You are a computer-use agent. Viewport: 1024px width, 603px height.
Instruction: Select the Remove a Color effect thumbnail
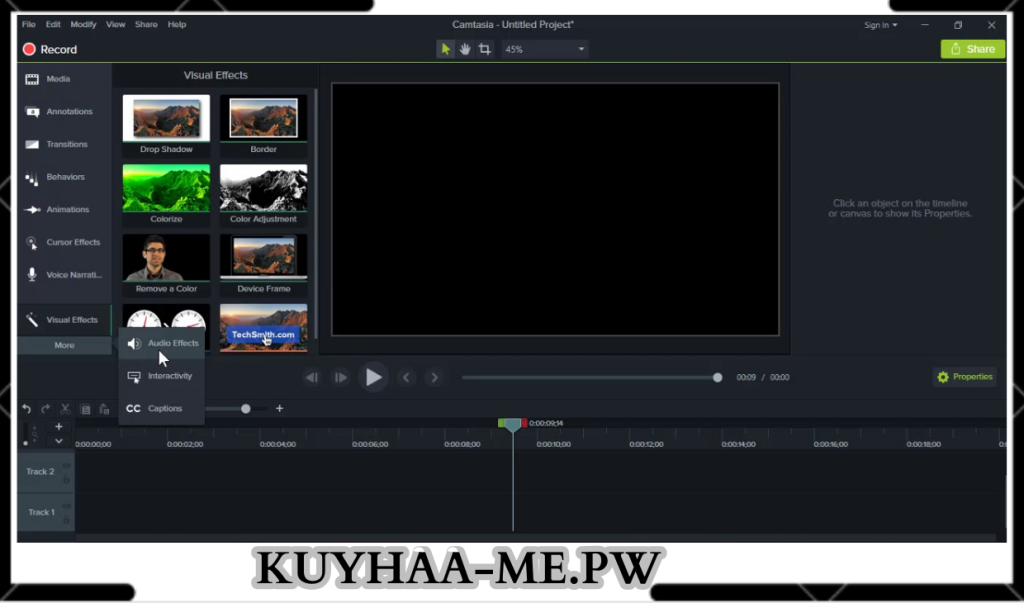167,265
